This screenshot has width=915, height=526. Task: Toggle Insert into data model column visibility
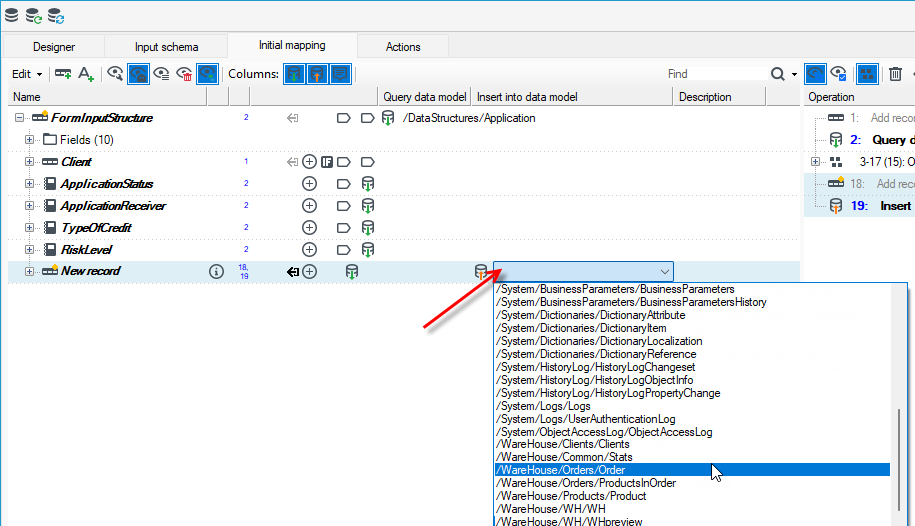click(x=317, y=74)
